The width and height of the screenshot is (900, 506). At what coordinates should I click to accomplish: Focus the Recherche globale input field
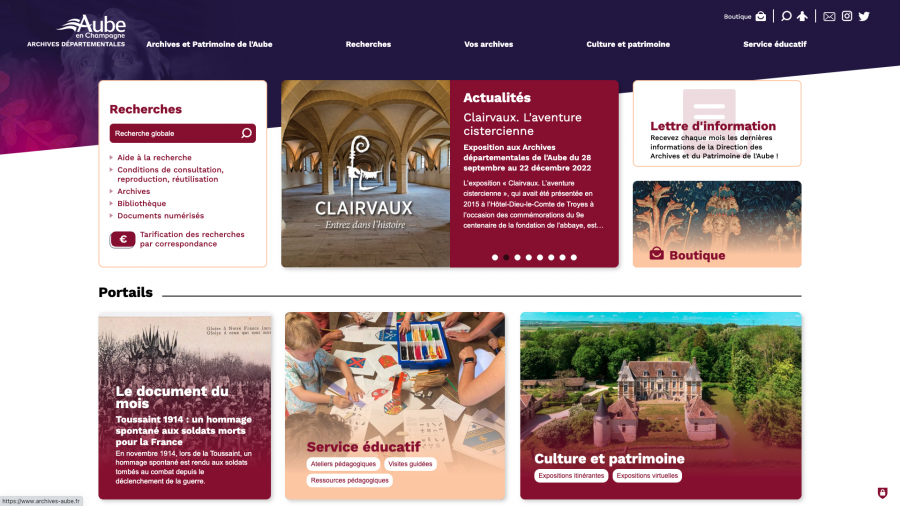[175, 133]
